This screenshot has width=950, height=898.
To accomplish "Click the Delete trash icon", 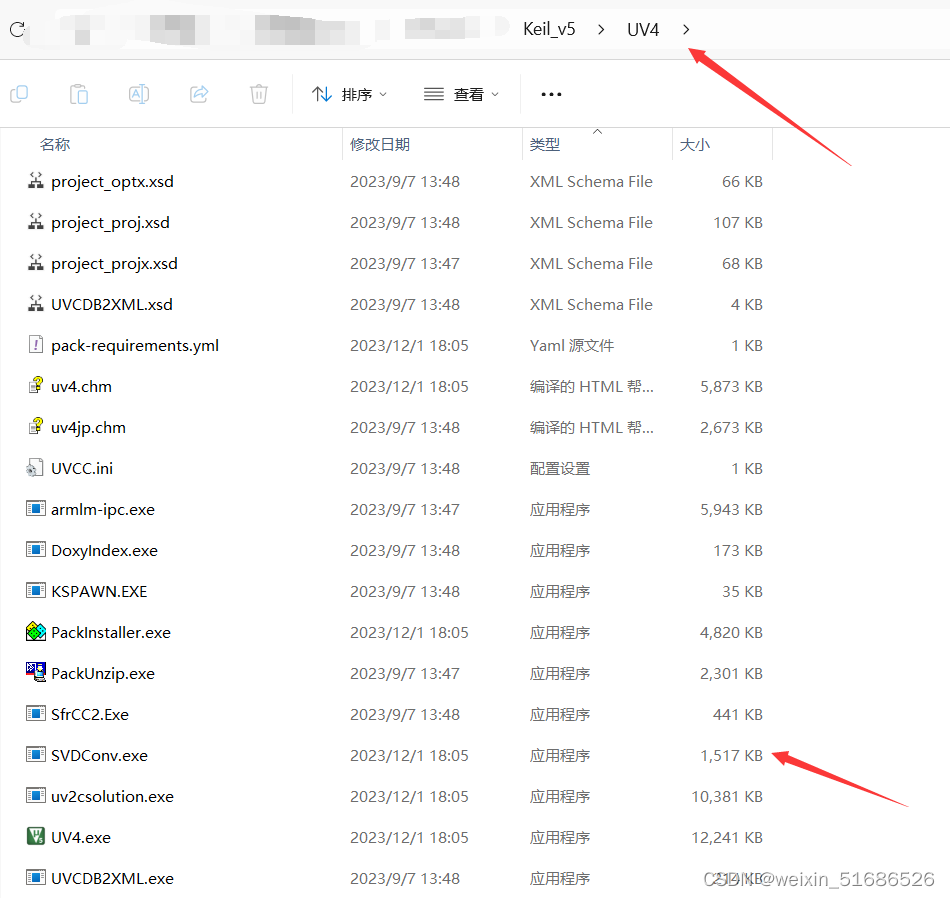I will pos(259,94).
